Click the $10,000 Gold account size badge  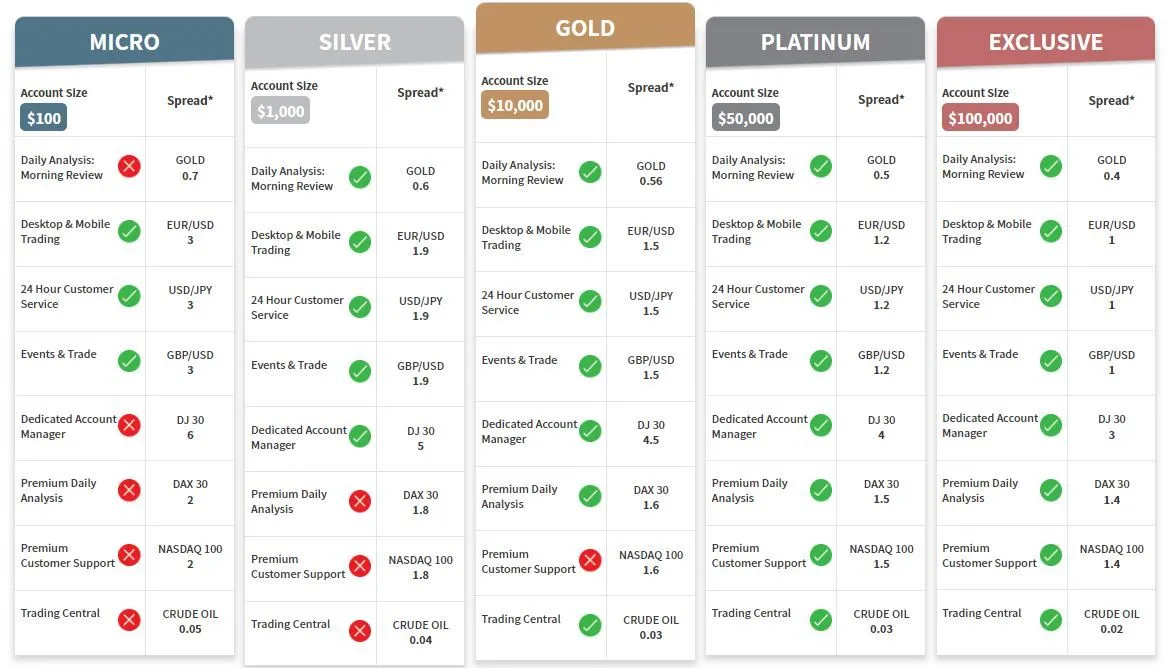pos(515,105)
